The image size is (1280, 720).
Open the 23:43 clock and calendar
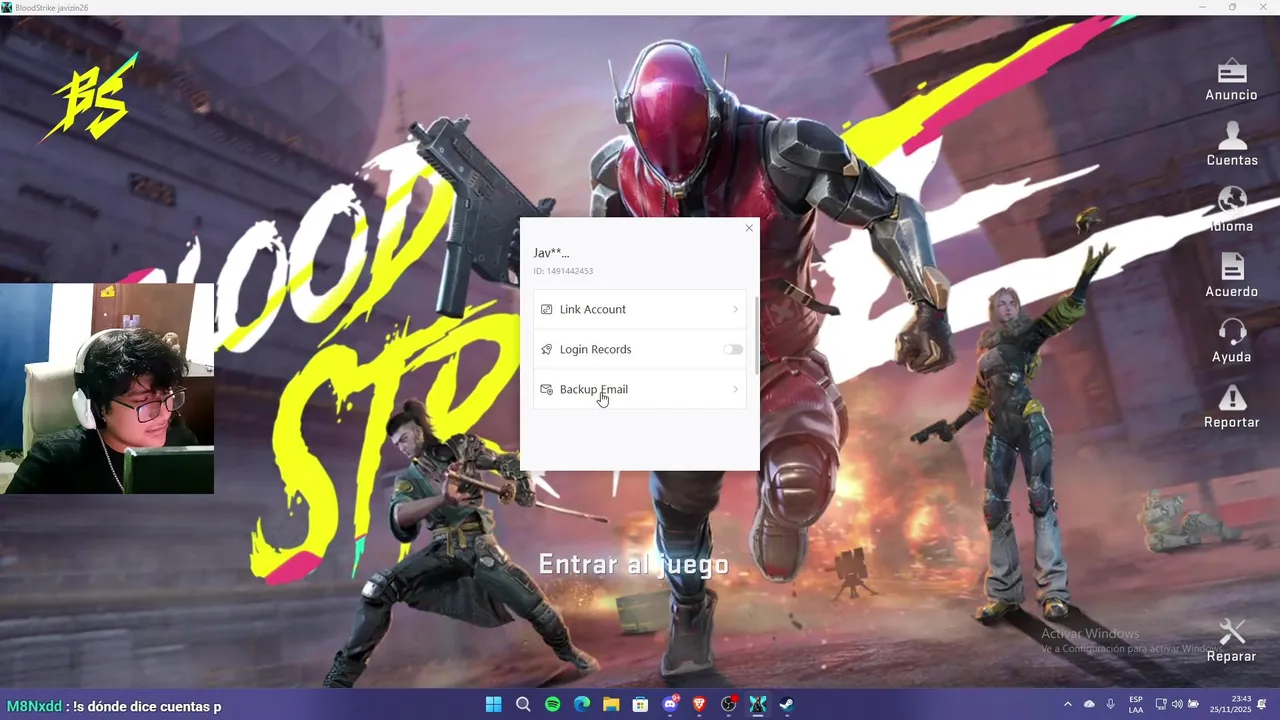1230,704
